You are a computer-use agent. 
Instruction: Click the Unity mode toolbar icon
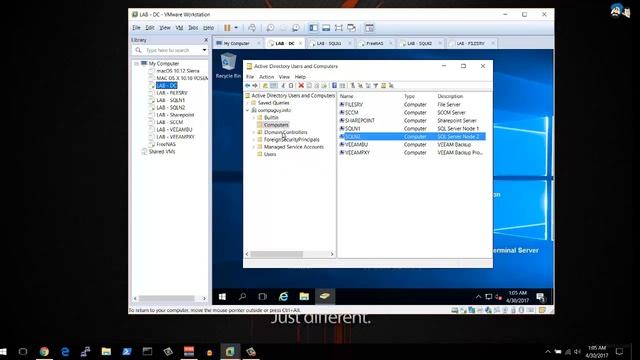[351, 28]
